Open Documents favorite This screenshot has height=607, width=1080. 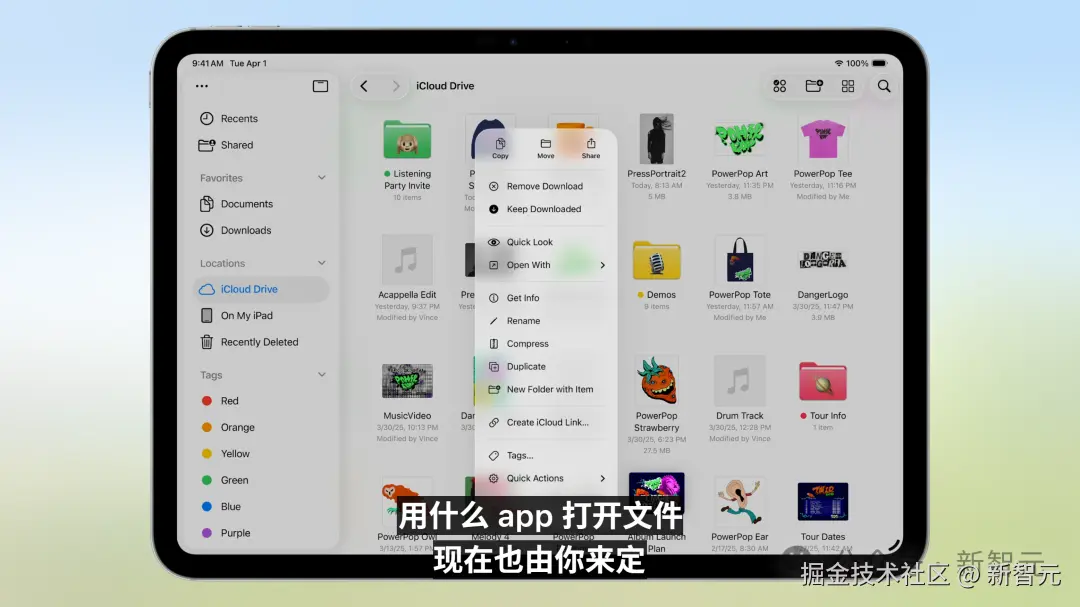262,204
